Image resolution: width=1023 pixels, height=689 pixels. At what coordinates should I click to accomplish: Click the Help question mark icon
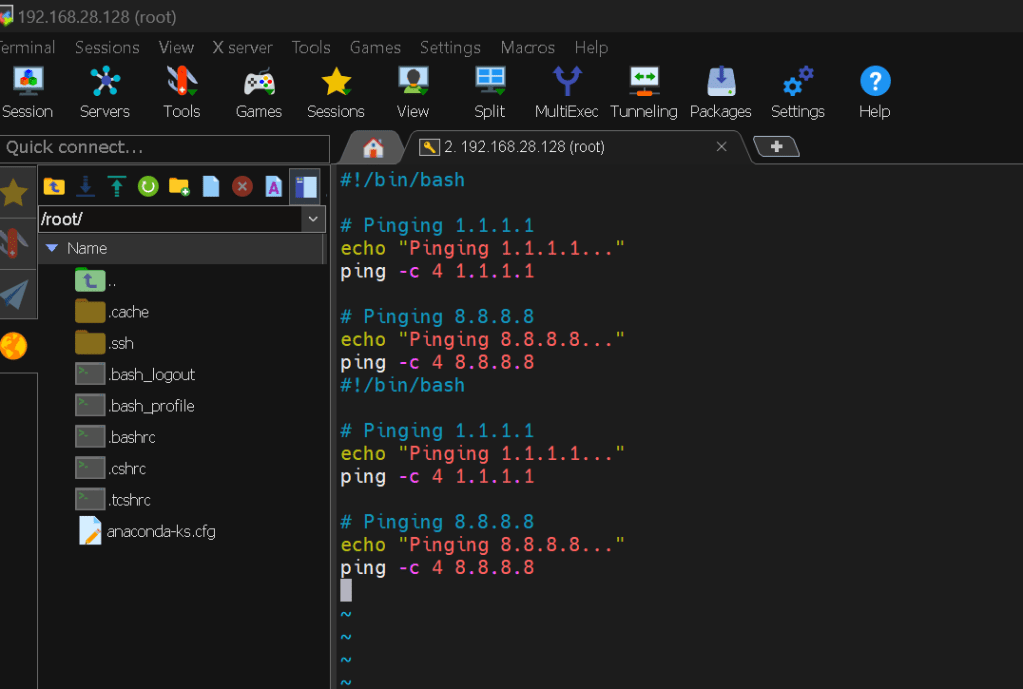click(875, 93)
